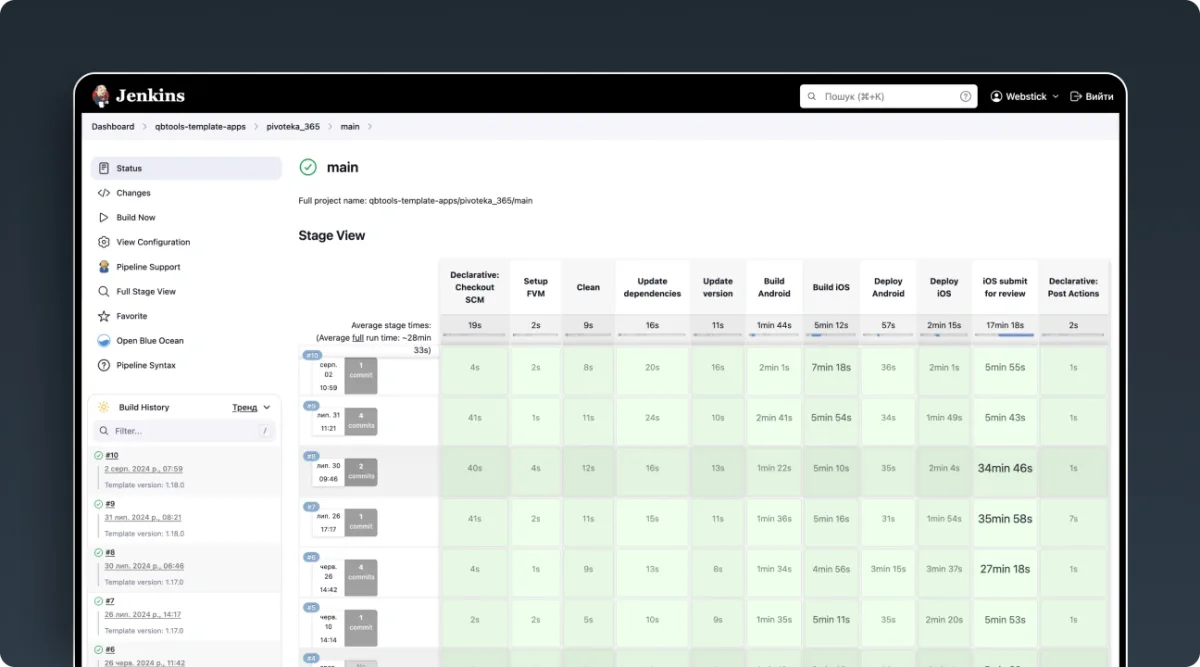Open build #10 link in Build History
The width and height of the screenshot is (1200, 667).
(112, 455)
